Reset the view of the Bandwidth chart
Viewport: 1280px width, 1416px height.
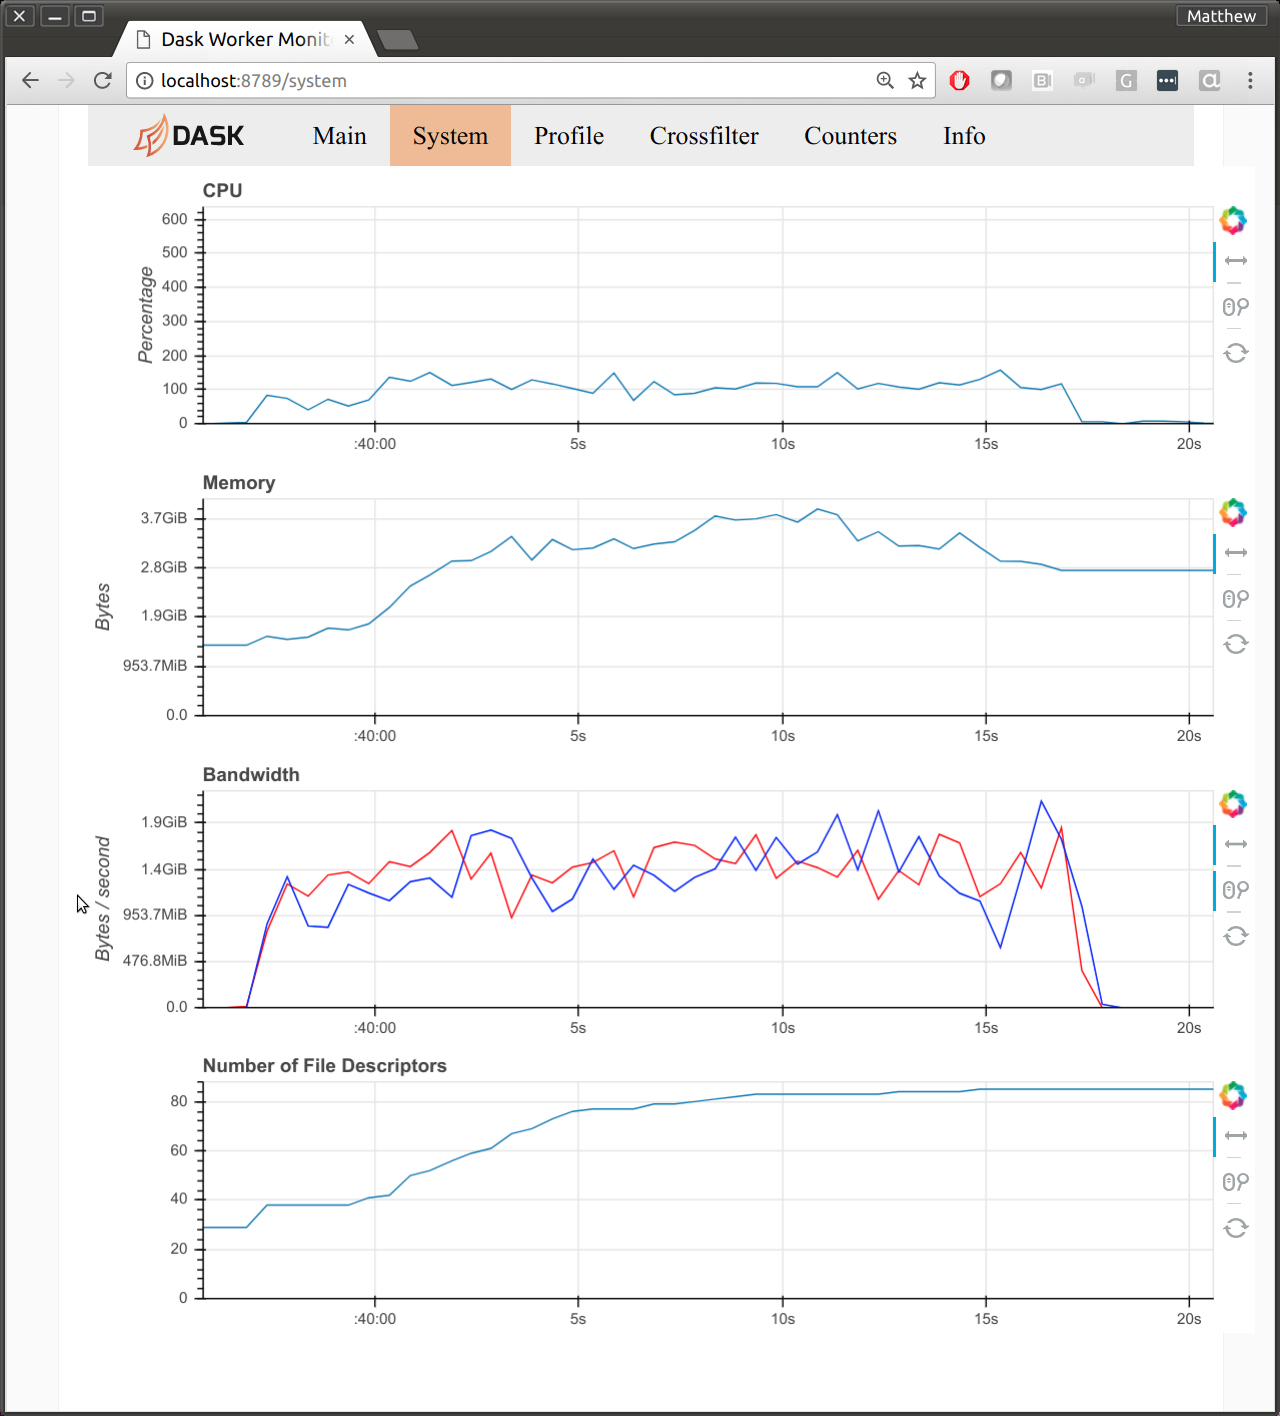point(1235,935)
